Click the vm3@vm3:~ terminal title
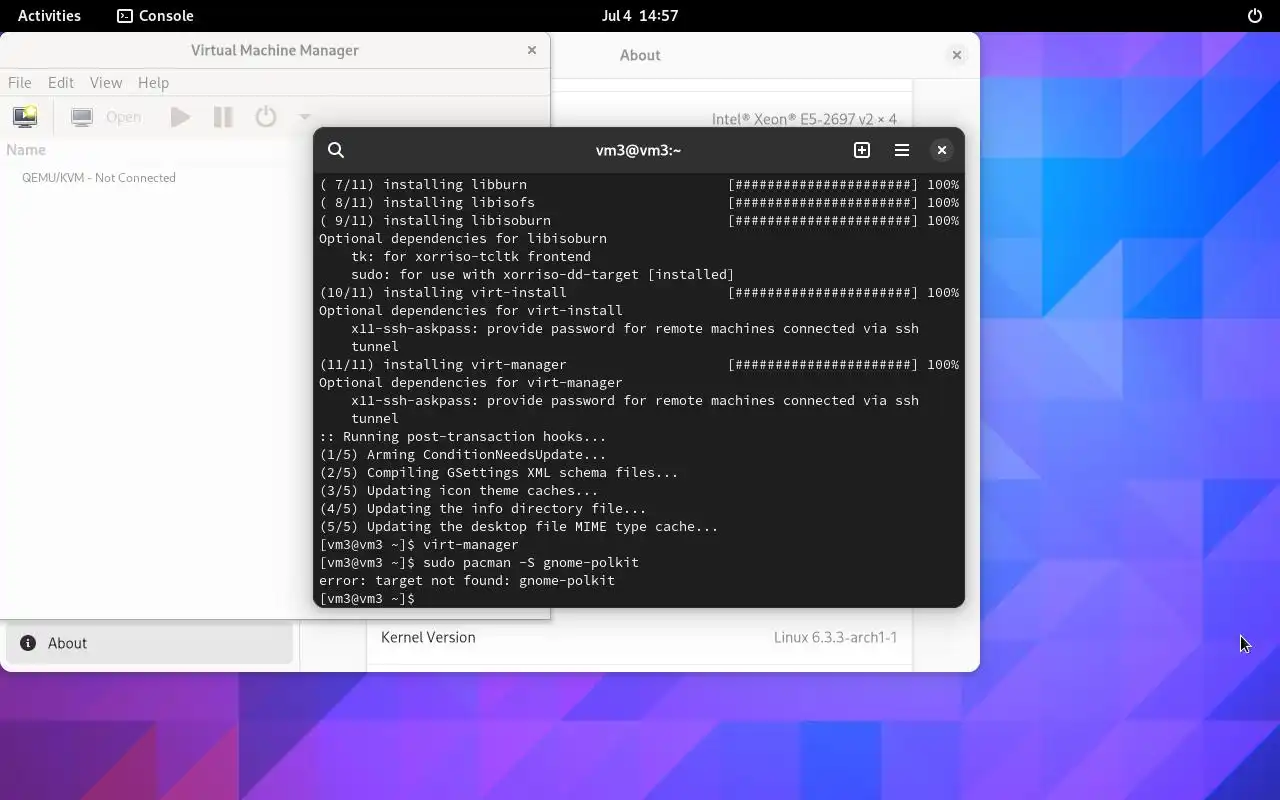This screenshot has height=800, width=1280. [638, 150]
